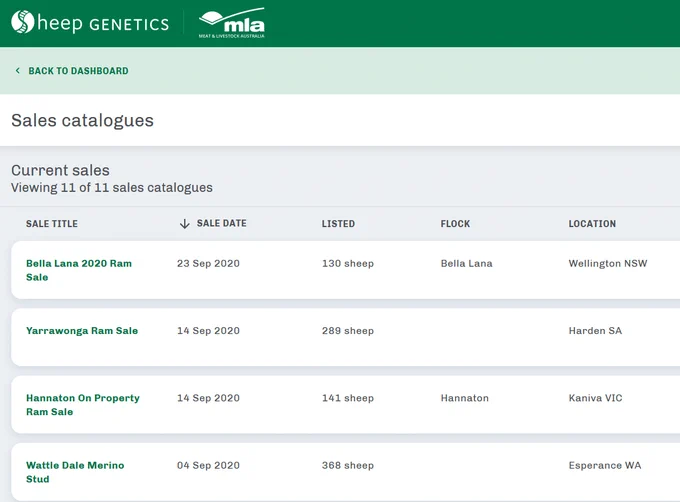
Task: Open Hannaton On Property Ram Sale catalogue
Action: pyautogui.click(x=83, y=404)
